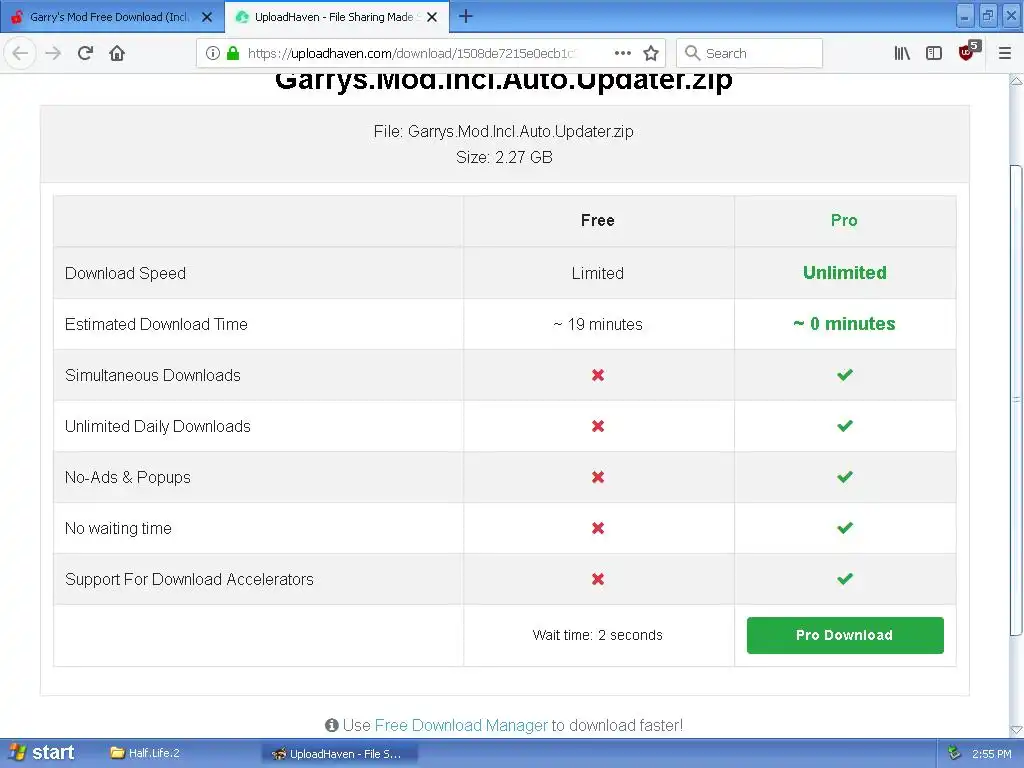This screenshot has height=768, width=1024.
Task: Open the uBlock Origin extension icon
Action: point(968,51)
